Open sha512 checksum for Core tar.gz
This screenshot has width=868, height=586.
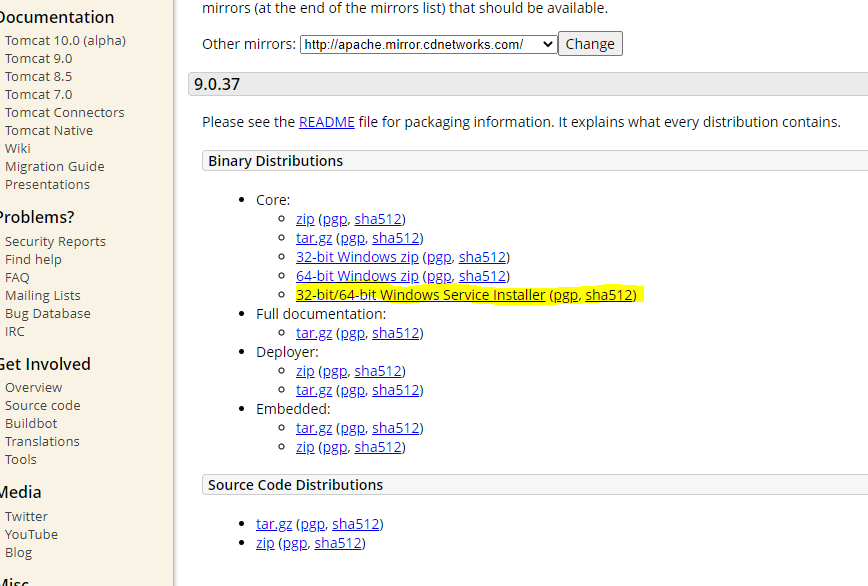[396, 238]
